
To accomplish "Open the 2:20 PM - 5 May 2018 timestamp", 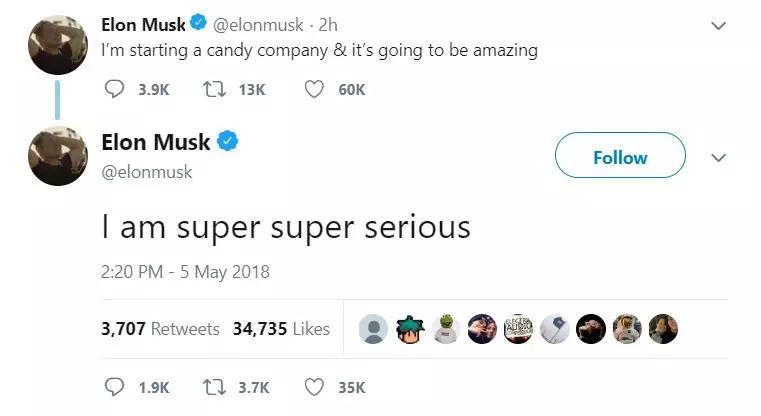I will pyautogui.click(x=185, y=272).
